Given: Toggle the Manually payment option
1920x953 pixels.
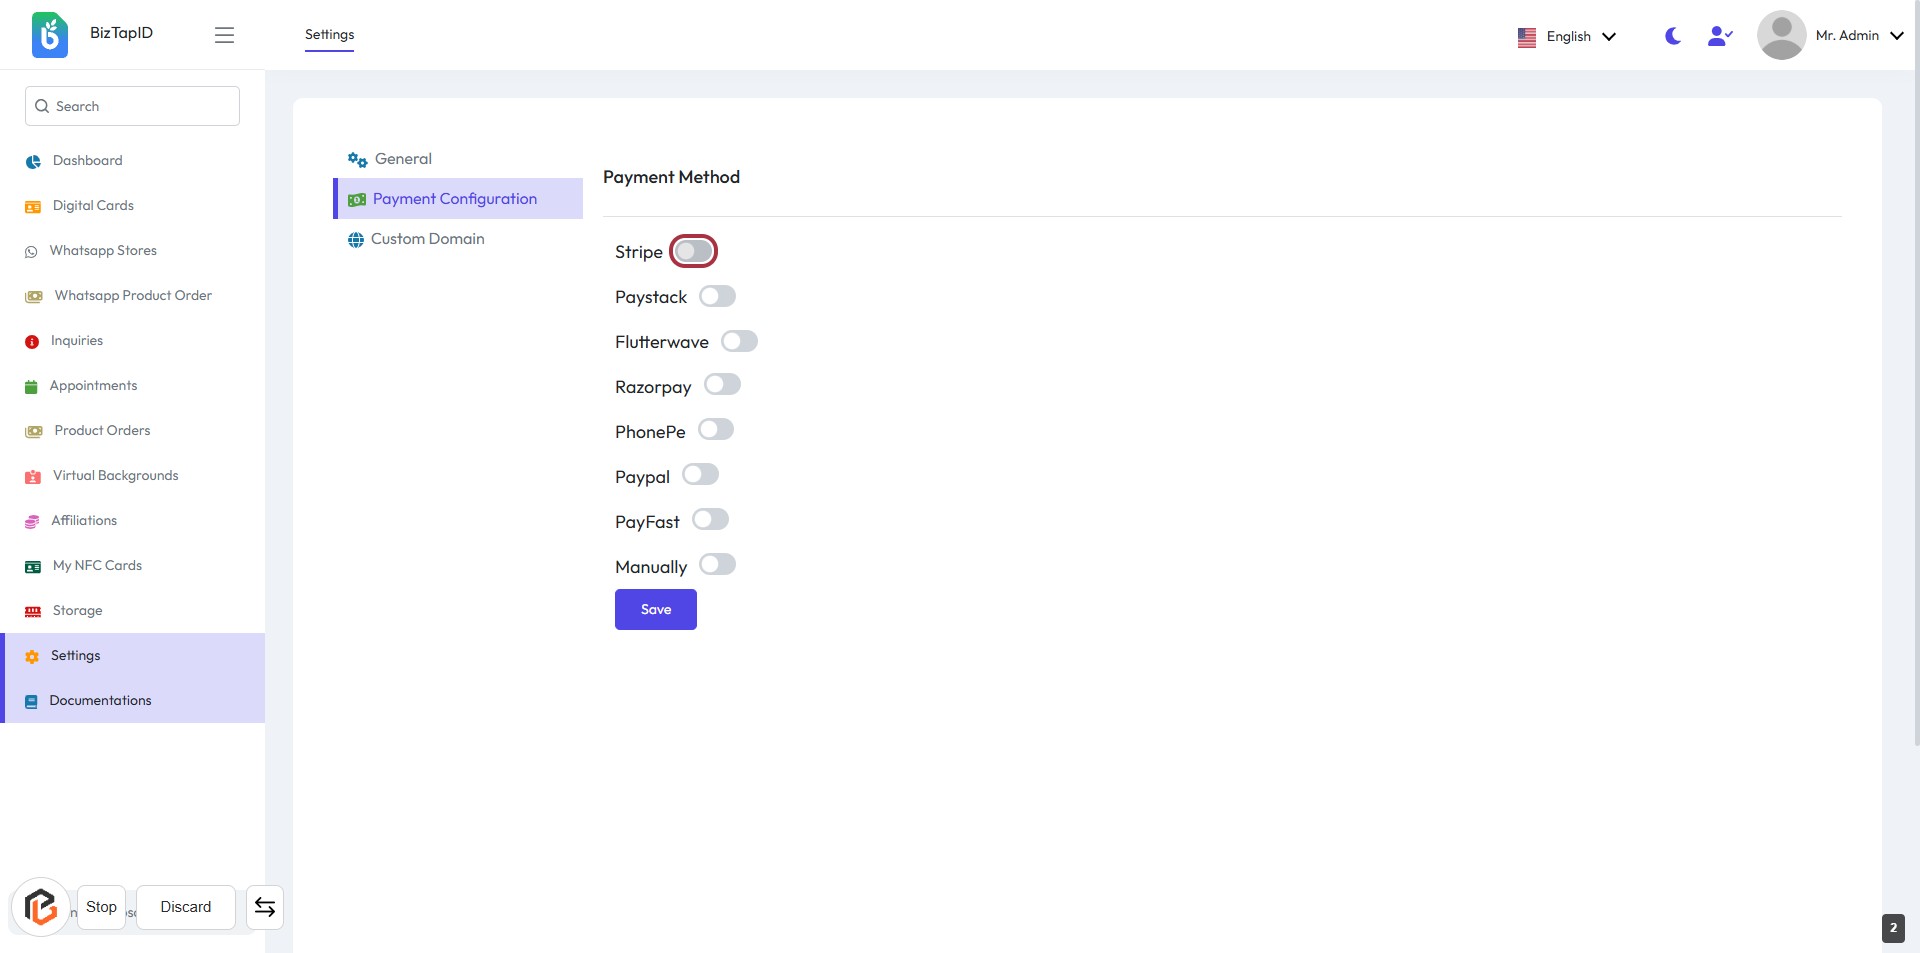Looking at the screenshot, I should click(x=717, y=565).
